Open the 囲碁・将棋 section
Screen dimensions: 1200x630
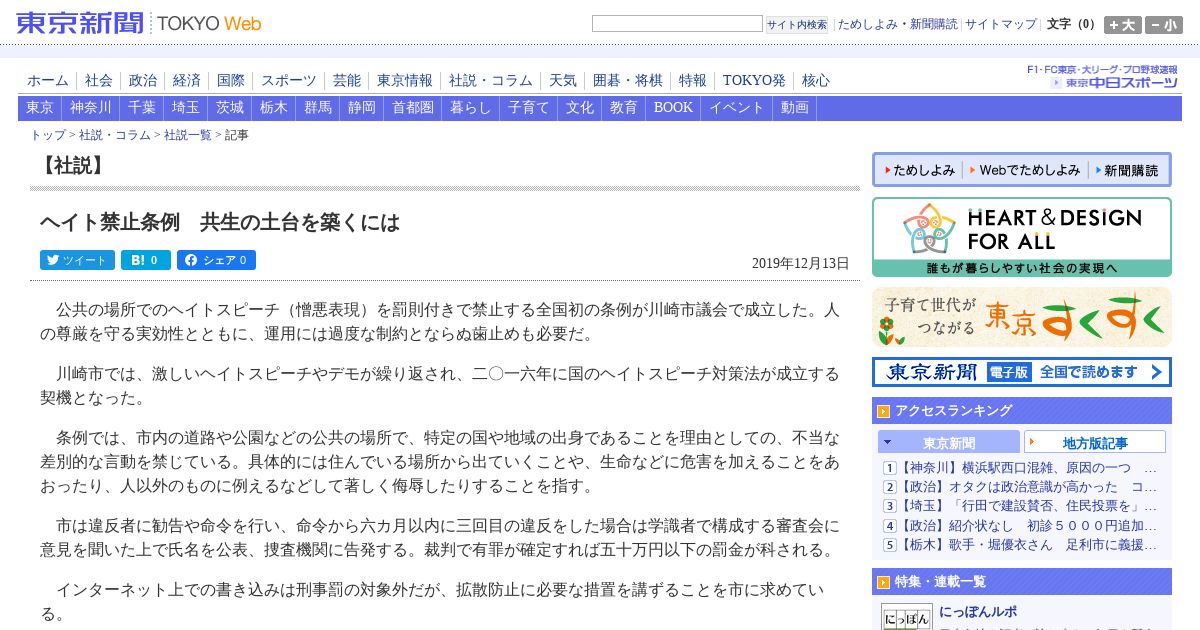pyautogui.click(x=628, y=80)
